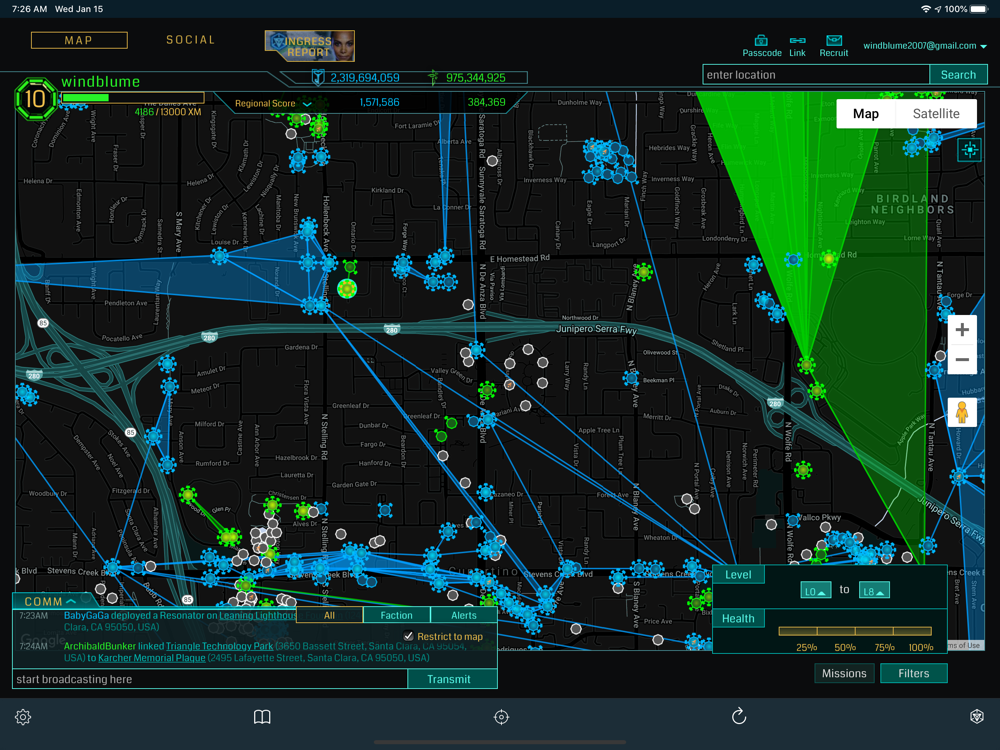Open the minimum level L0 dropdown
The height and width of the screenshot is (750, 1000).
816,591
